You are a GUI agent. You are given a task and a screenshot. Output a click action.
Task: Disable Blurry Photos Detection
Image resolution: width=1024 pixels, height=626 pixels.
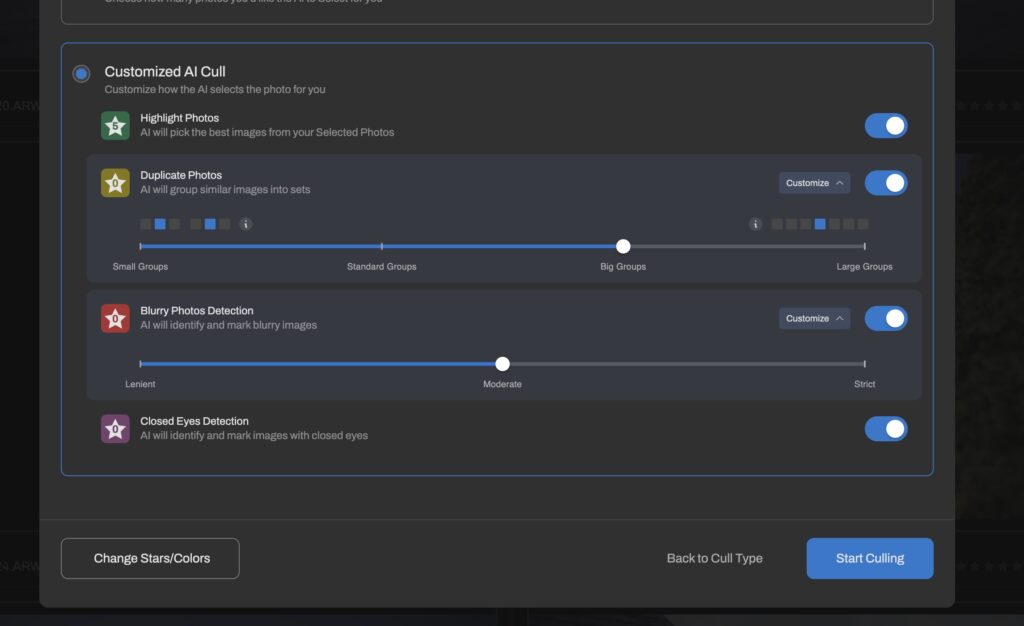pyautogui.click(x=886, y=318)
